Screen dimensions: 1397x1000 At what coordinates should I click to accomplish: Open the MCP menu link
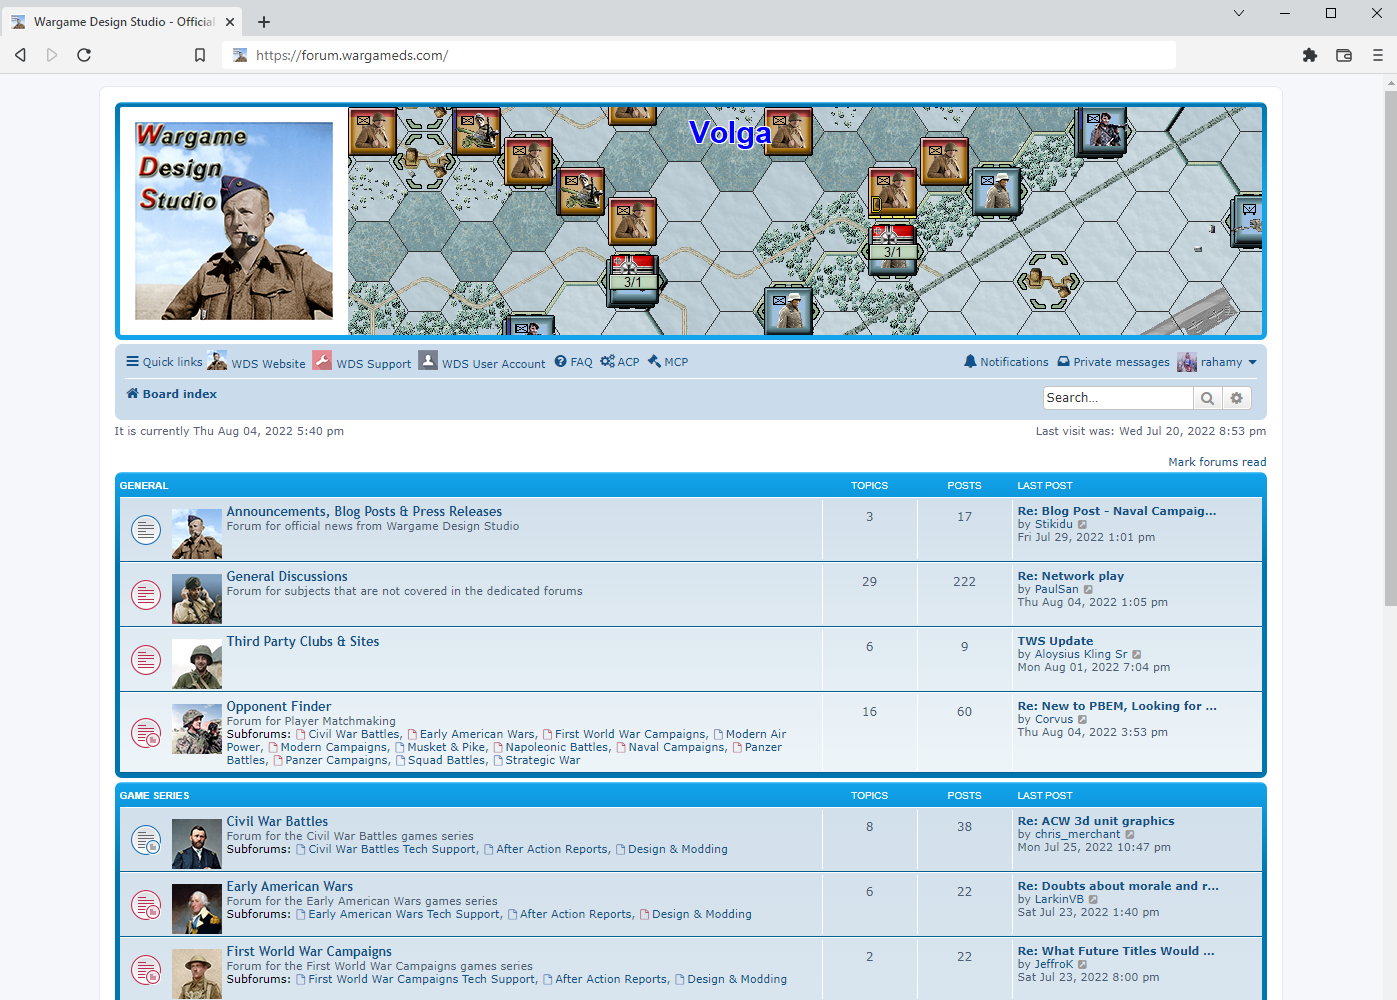[676, 362]
